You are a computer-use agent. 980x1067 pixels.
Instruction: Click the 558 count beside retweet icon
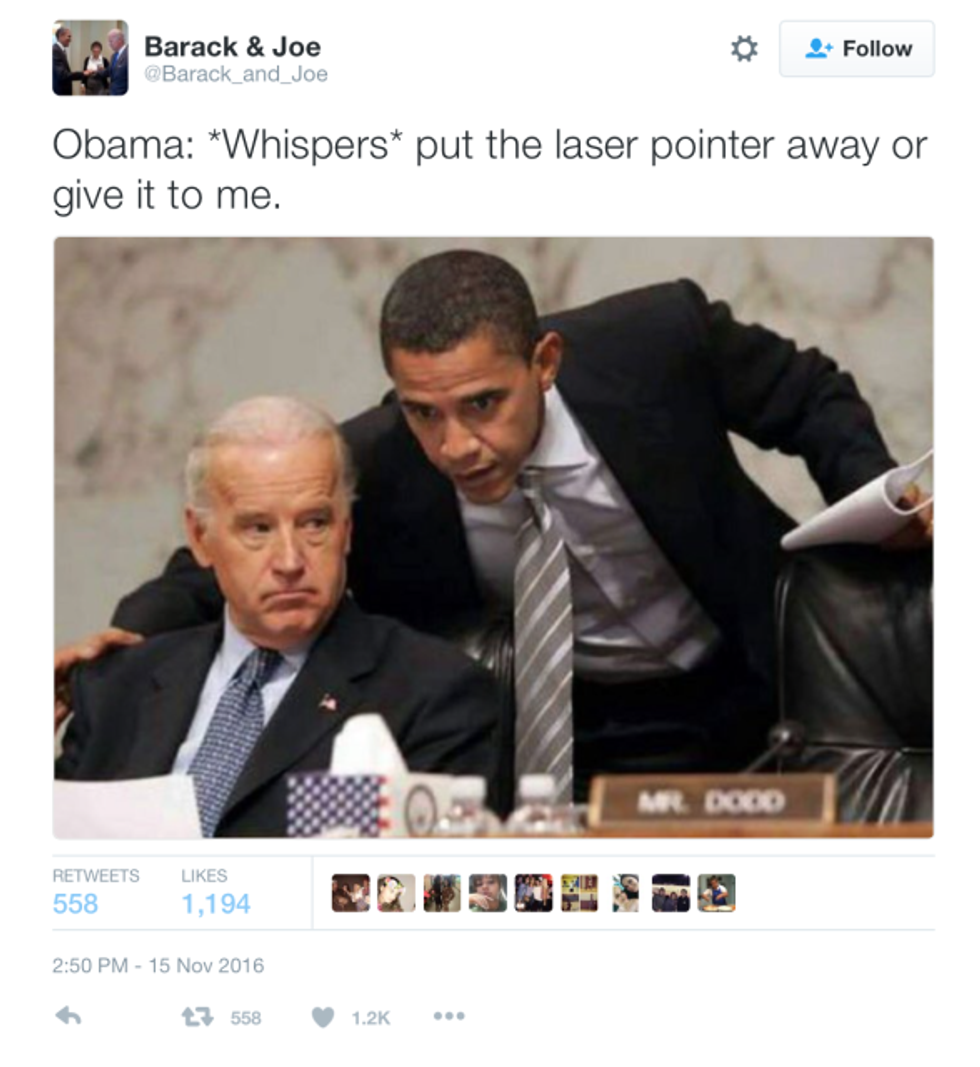[246, 1018]
